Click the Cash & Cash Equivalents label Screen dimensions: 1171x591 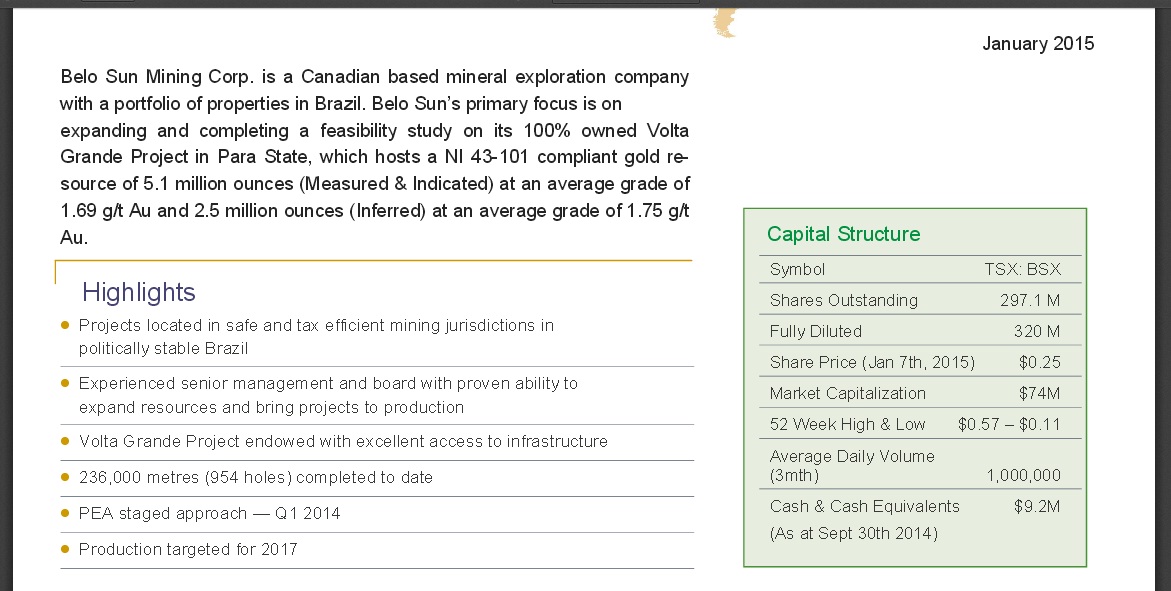(865, 507)
